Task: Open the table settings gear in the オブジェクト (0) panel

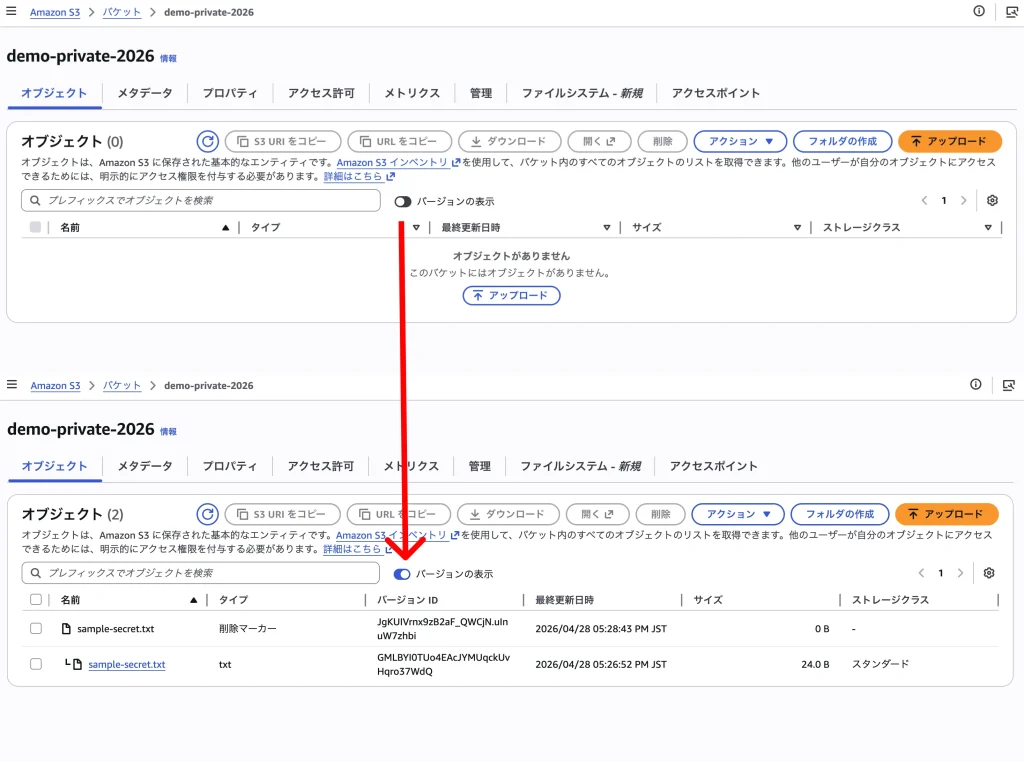Action: pos(992,200)
